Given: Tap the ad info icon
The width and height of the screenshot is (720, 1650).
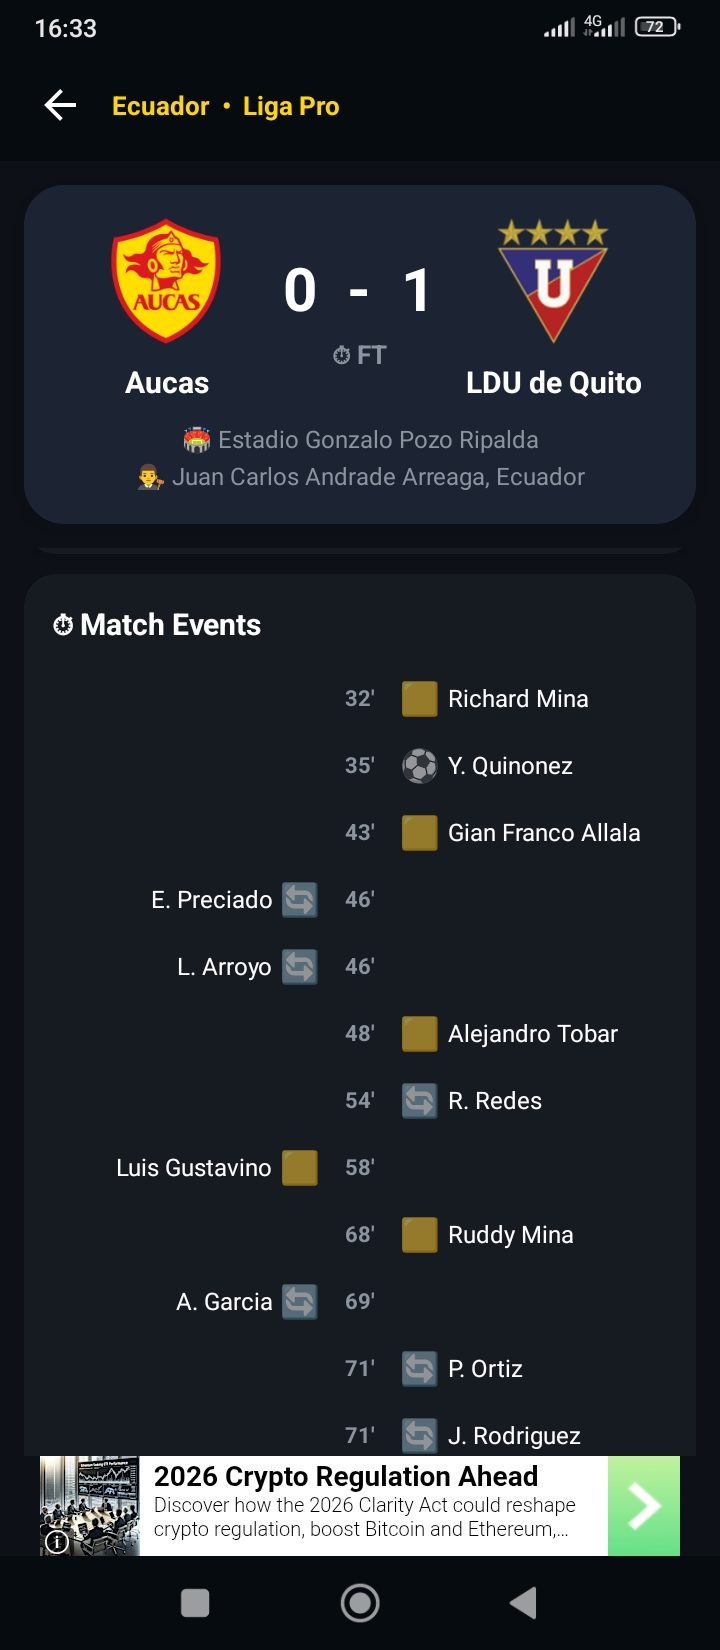Looking at the screenshot, I should click(57, 1541).
